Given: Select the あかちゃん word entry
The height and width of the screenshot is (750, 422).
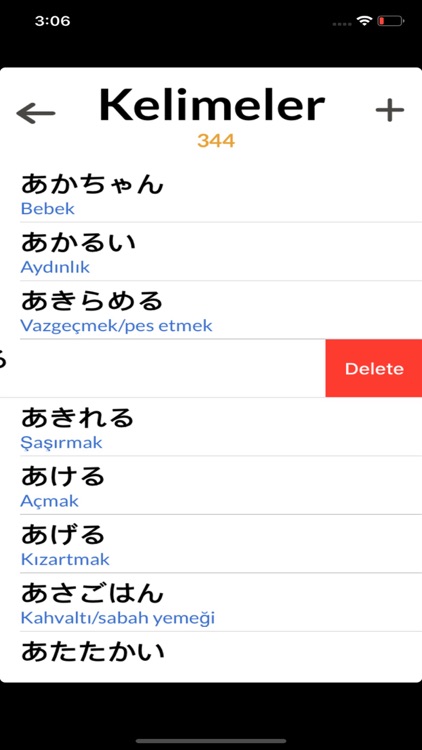Looking at the screenshot, I should pos(211,194).
